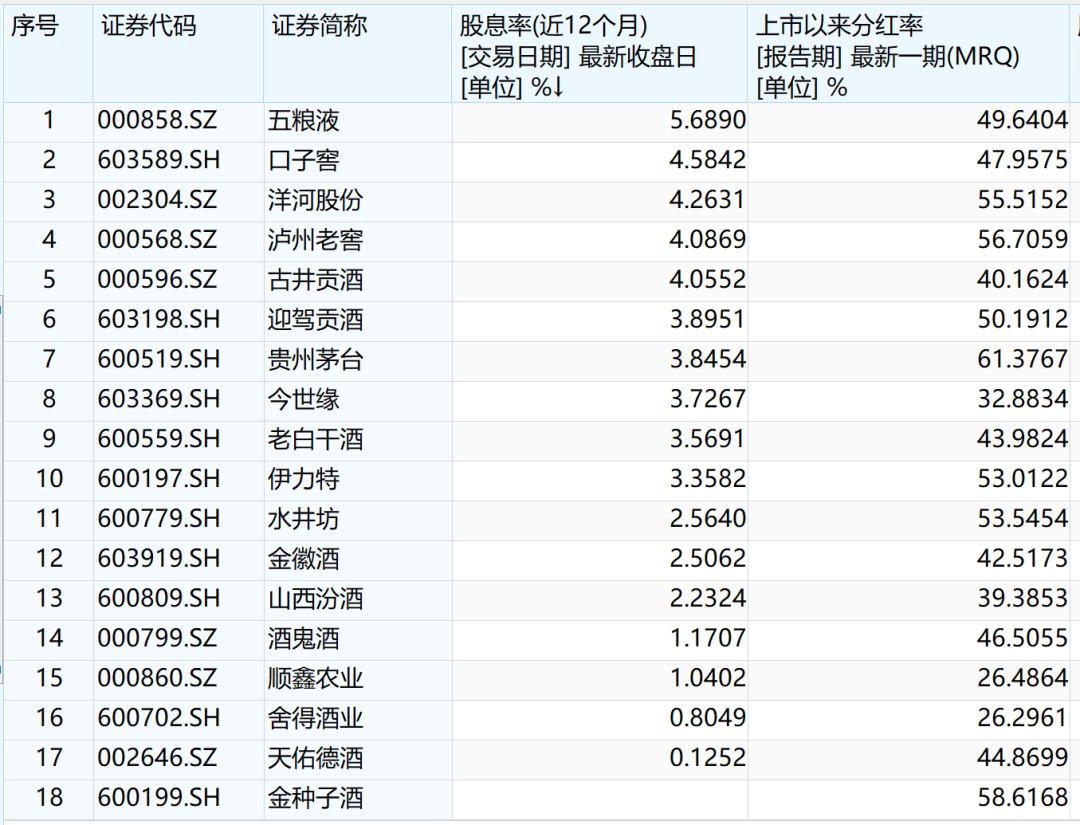1080x825 pixels.
Task: Click the empty dividend yield cell for 金种子酒
Action: pyautogui.click(x=600, y=797)
